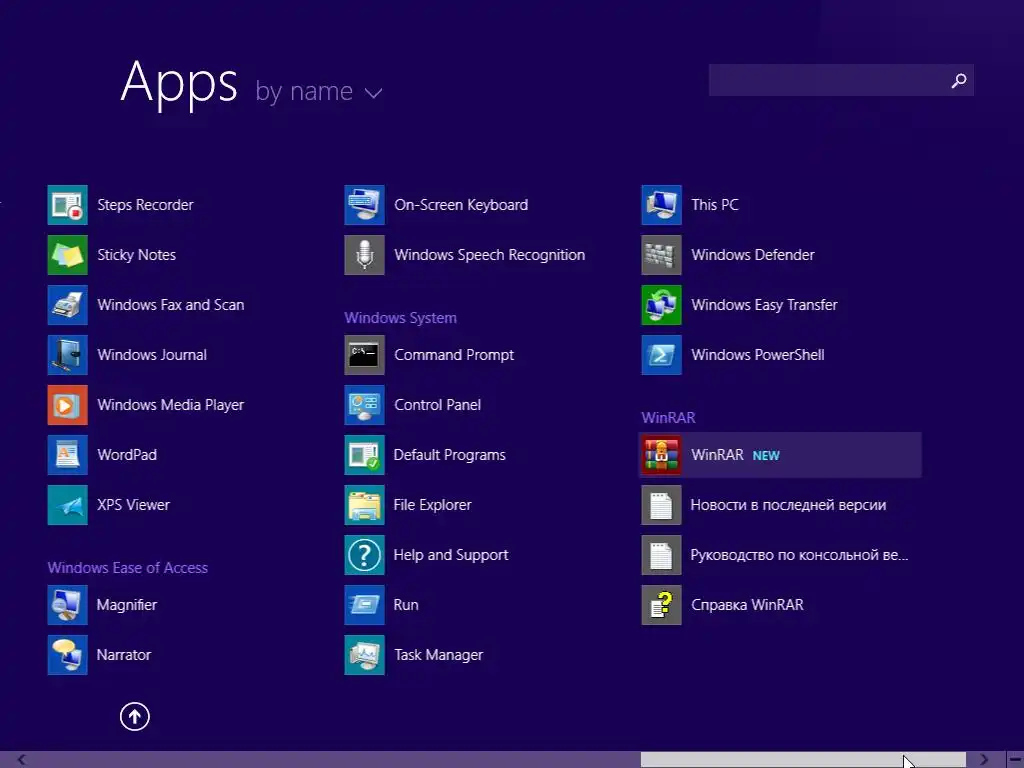The height and width of the screenshot is (768, 1024).
Task: Open Windows Fax and Scan icon
Action: tap(67, 305)
